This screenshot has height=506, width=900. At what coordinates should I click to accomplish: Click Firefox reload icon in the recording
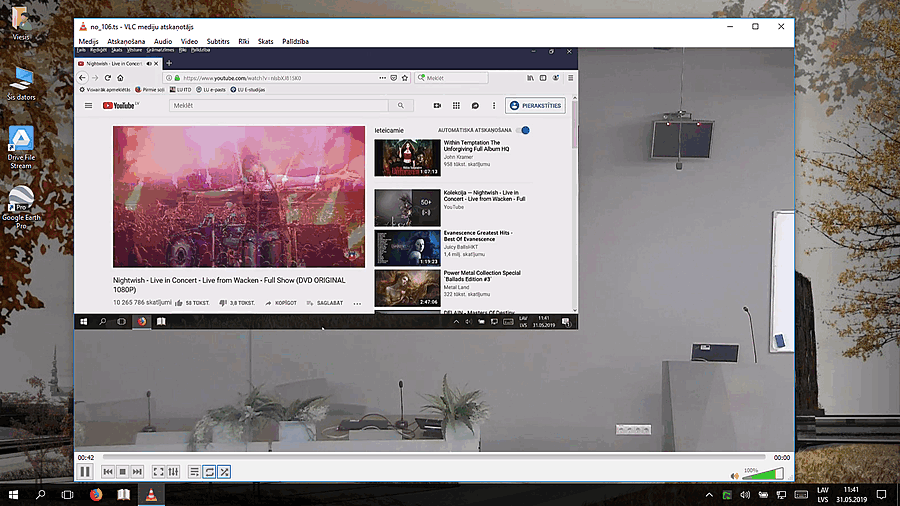(x=107, y=78)
